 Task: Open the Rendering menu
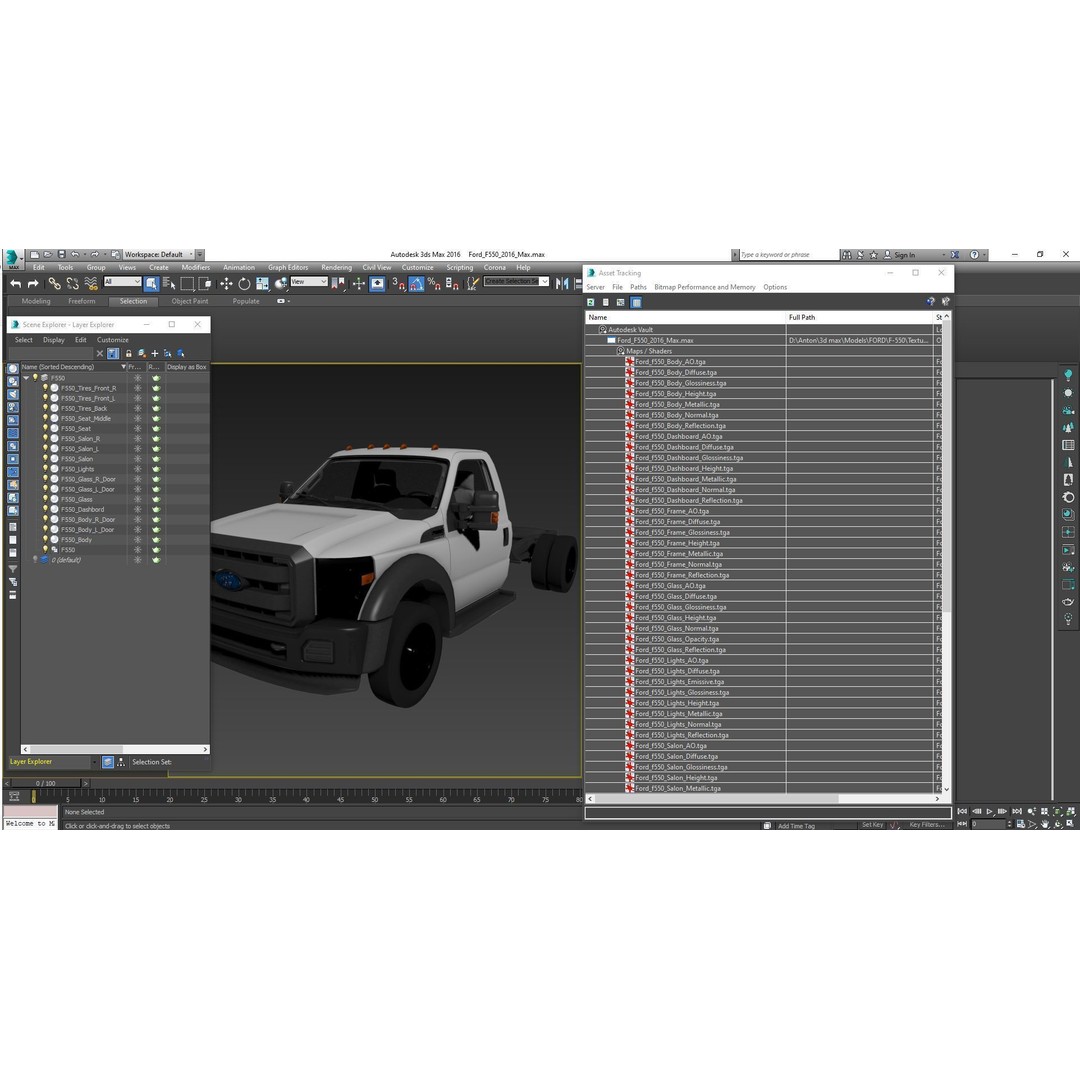pos(336,267)
